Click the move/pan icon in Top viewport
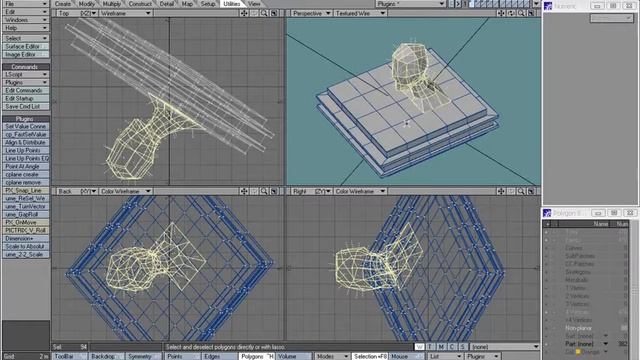640x360 pixels. point(244,13)
